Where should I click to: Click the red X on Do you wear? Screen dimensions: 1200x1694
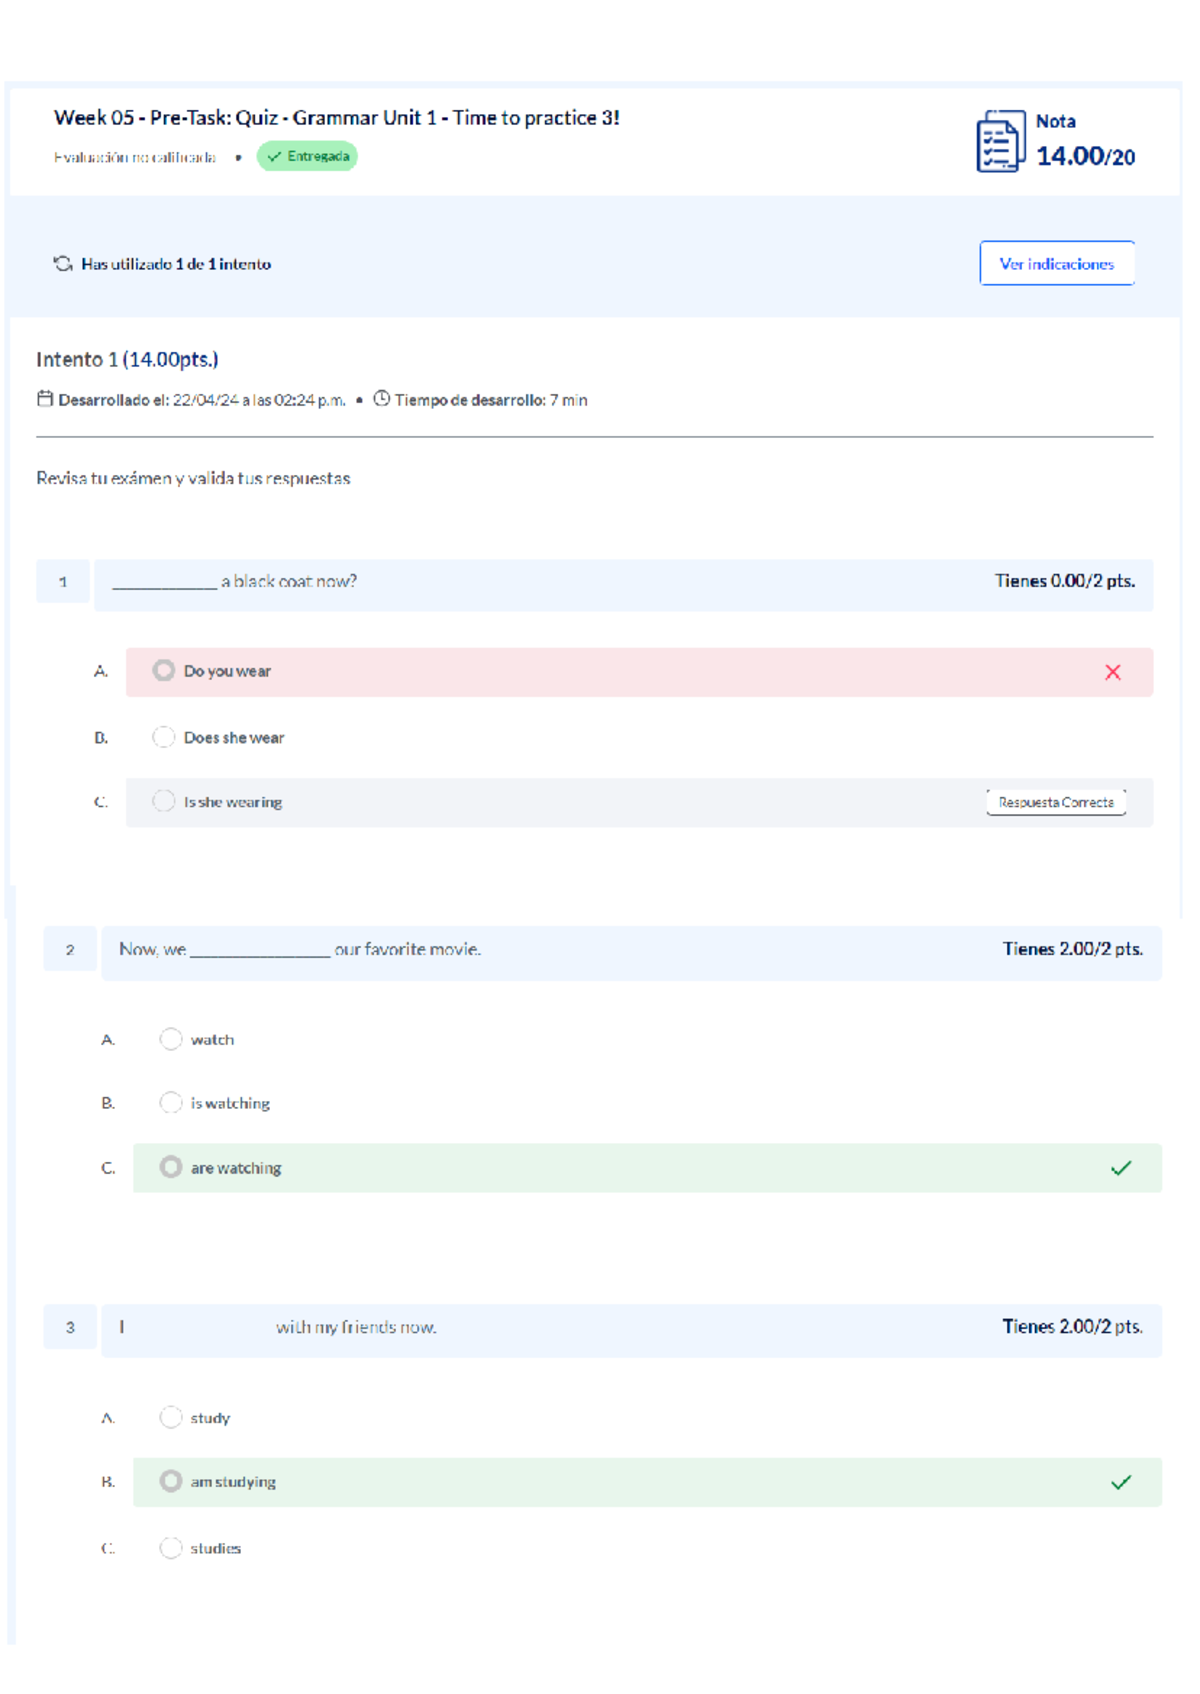click(x=1112, y=672)
